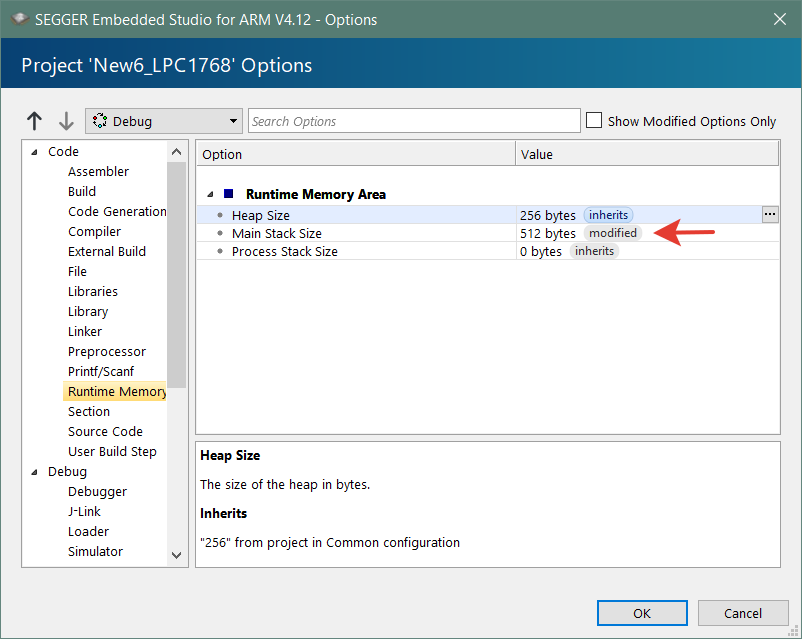Select Compiler in the options tree
Viewport: 802px width, 639px height.
[x=95, y=231]
